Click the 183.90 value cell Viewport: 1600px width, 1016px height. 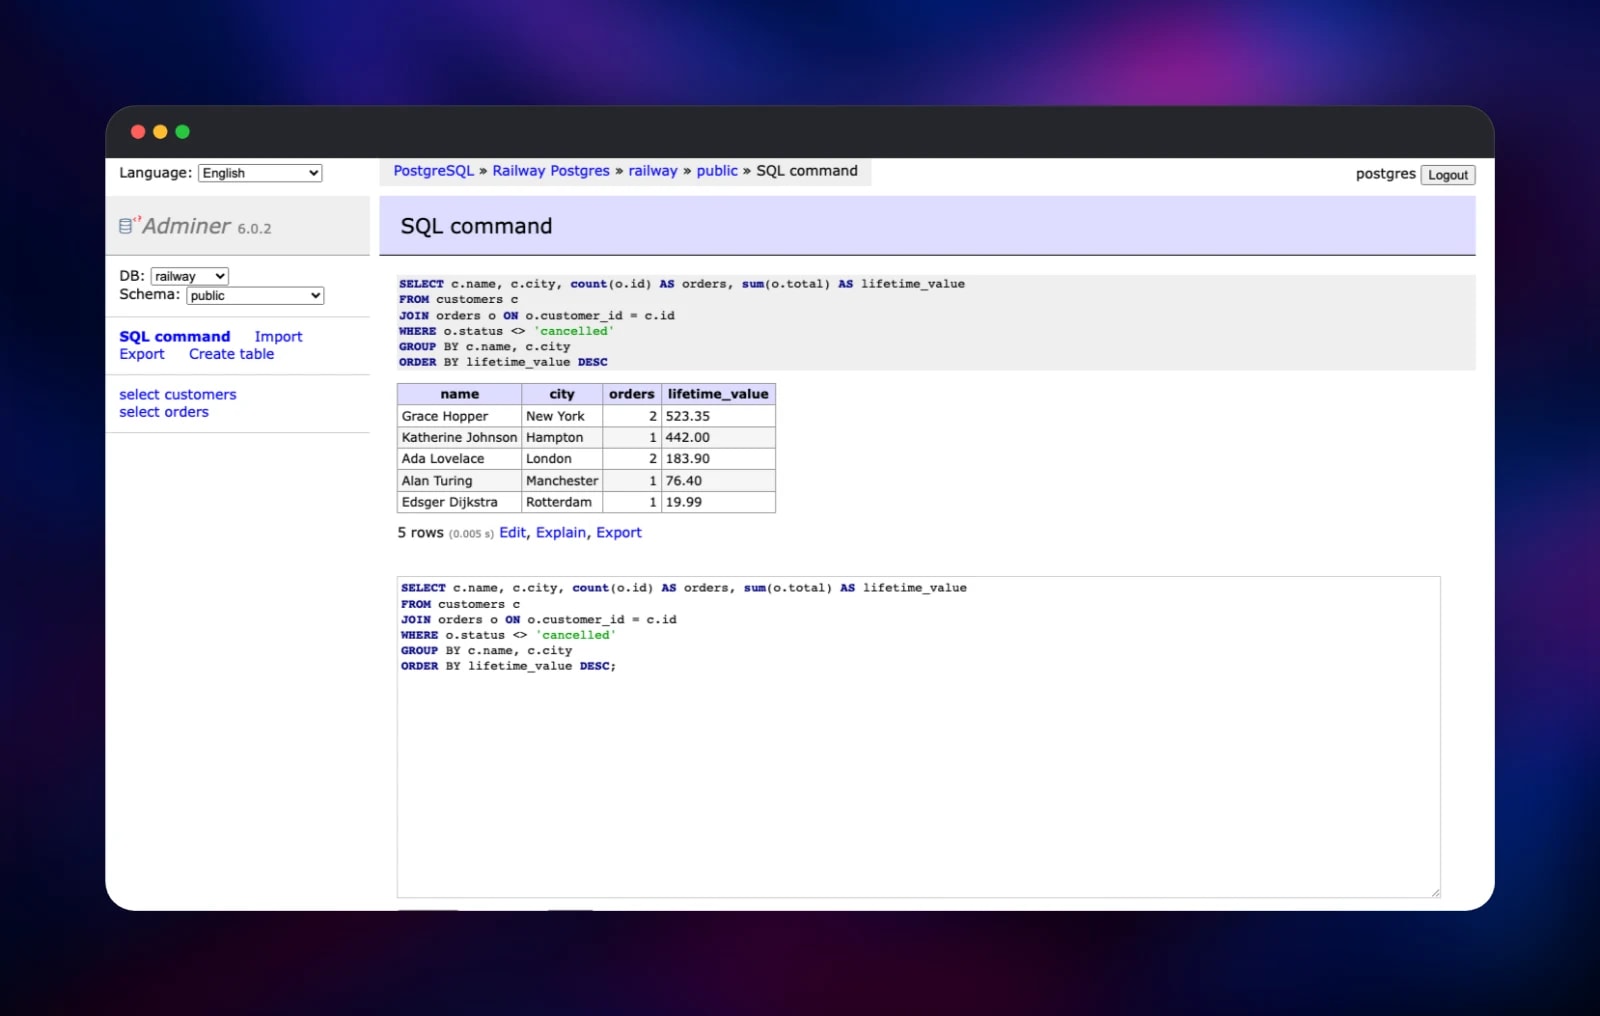(718, 459)
